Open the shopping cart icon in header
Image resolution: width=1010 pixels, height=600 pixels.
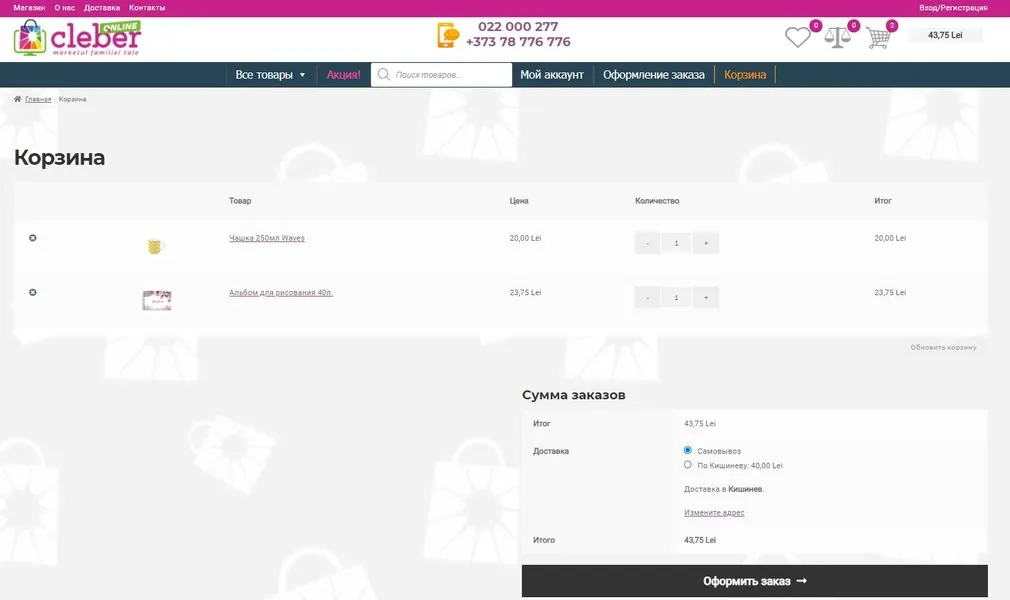point(878,37)
